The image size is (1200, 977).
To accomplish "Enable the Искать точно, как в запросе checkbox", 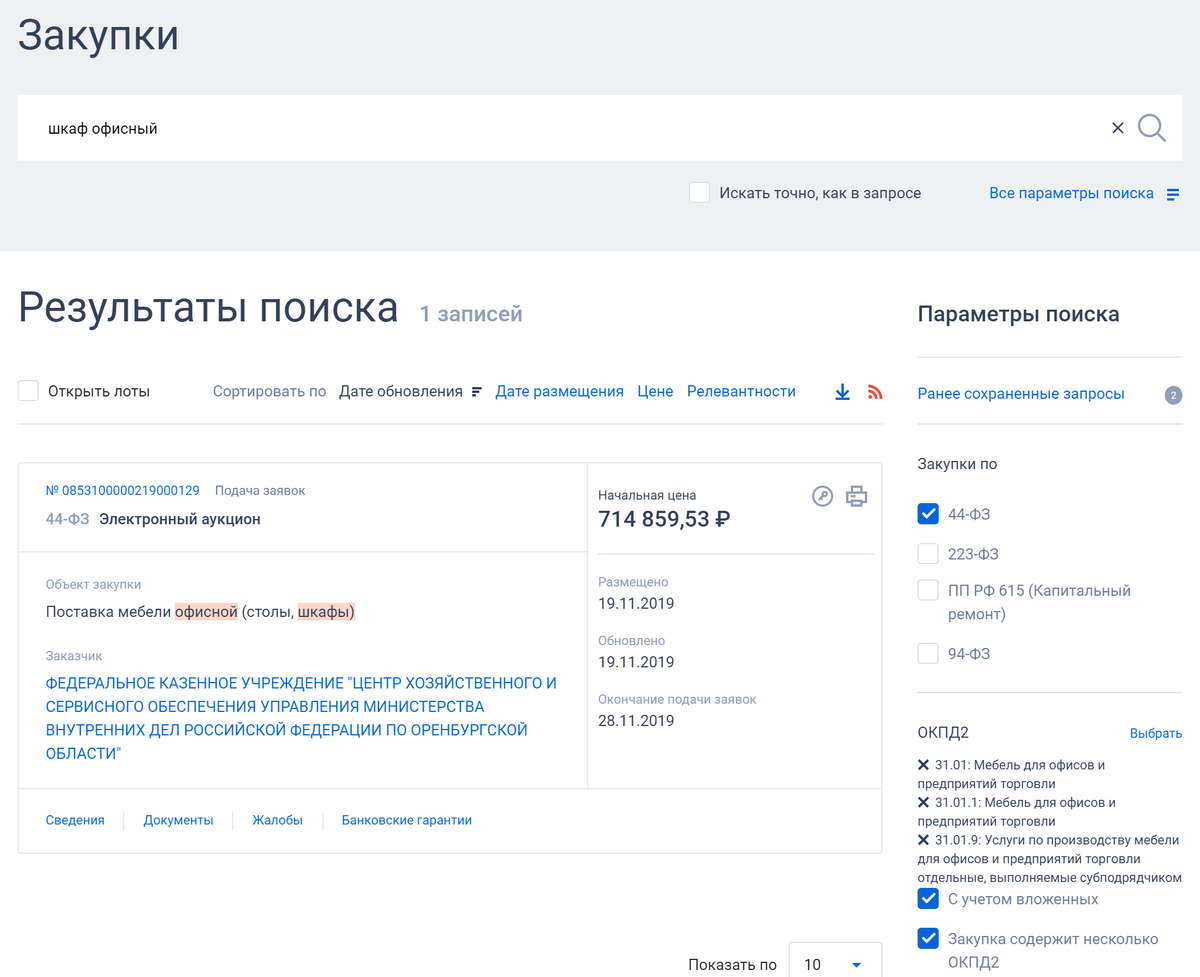I will 699,192.
